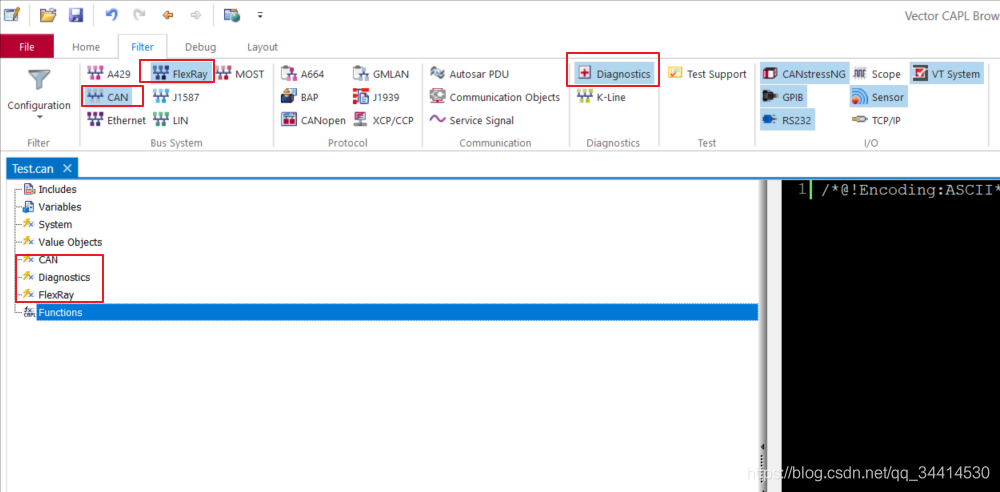The height and width of the screenshot is (492, 1000).
Task: Toggle the J1939 protocol filter
Action: click(376, 97)
